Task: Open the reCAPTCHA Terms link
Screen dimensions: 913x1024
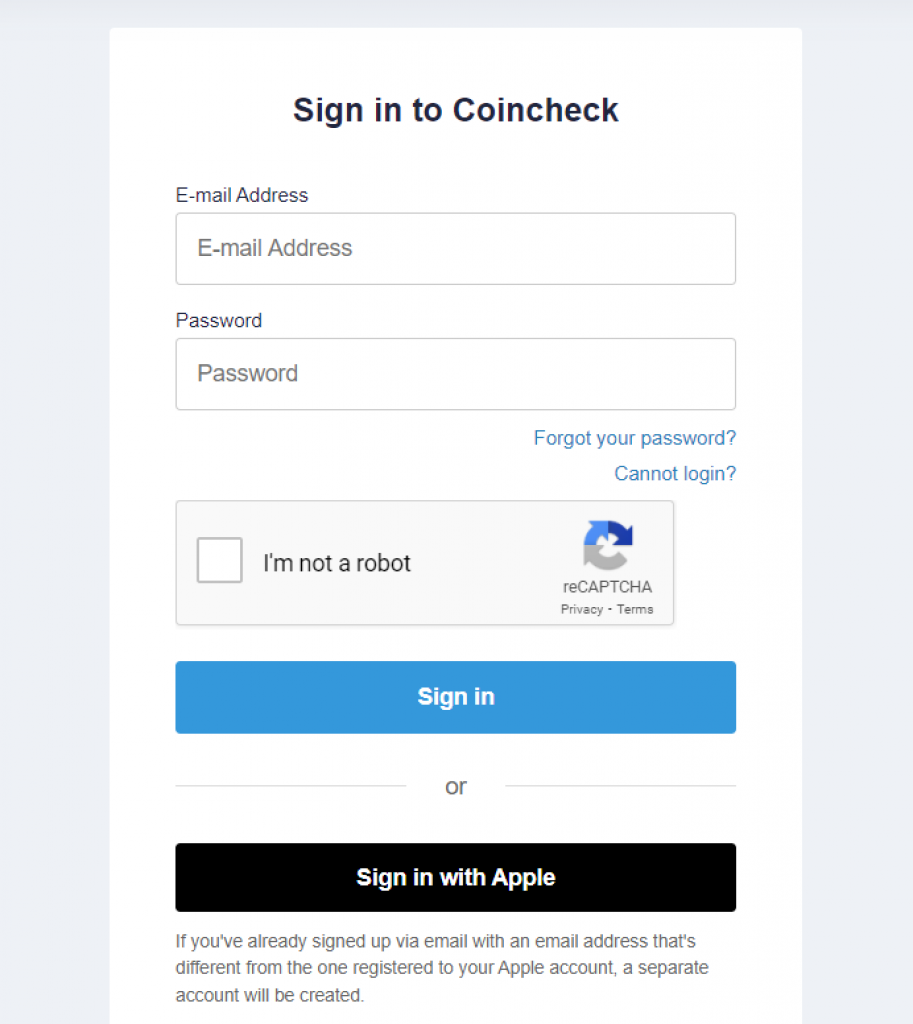Action: click(635, 609)
